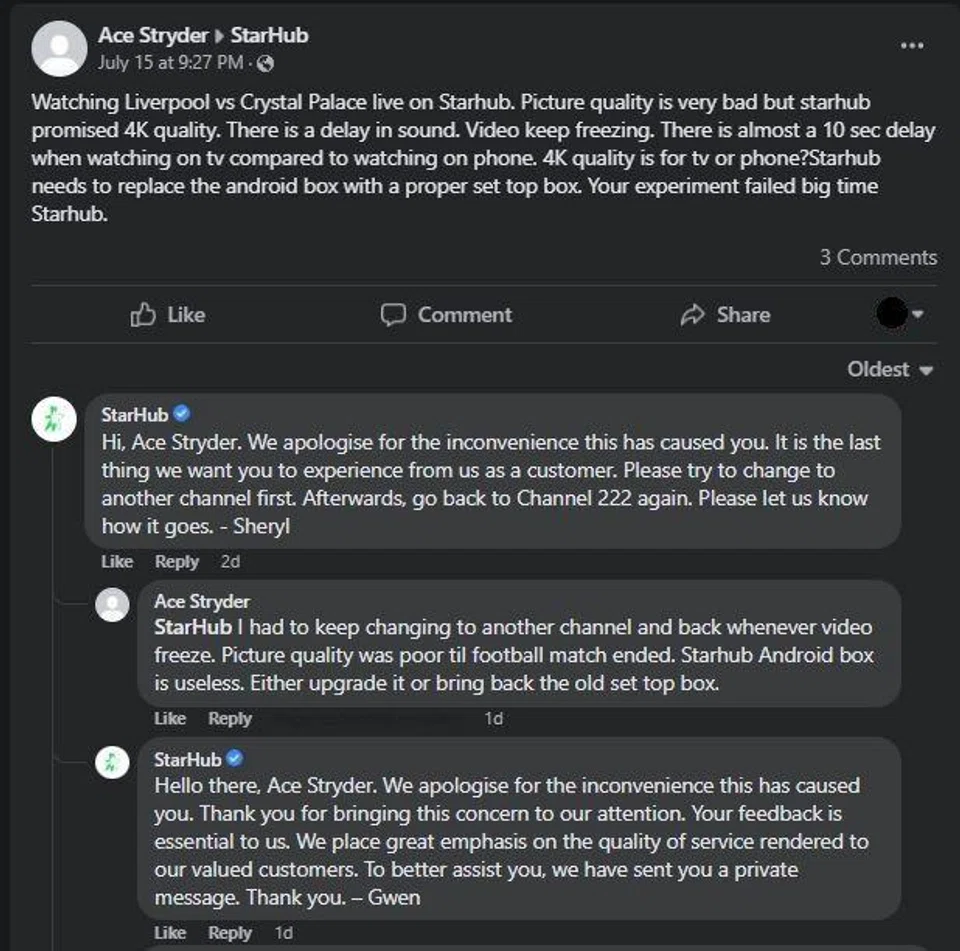Open the Ace Stryder author name link
960x951 pixels.
click(153, 36)
